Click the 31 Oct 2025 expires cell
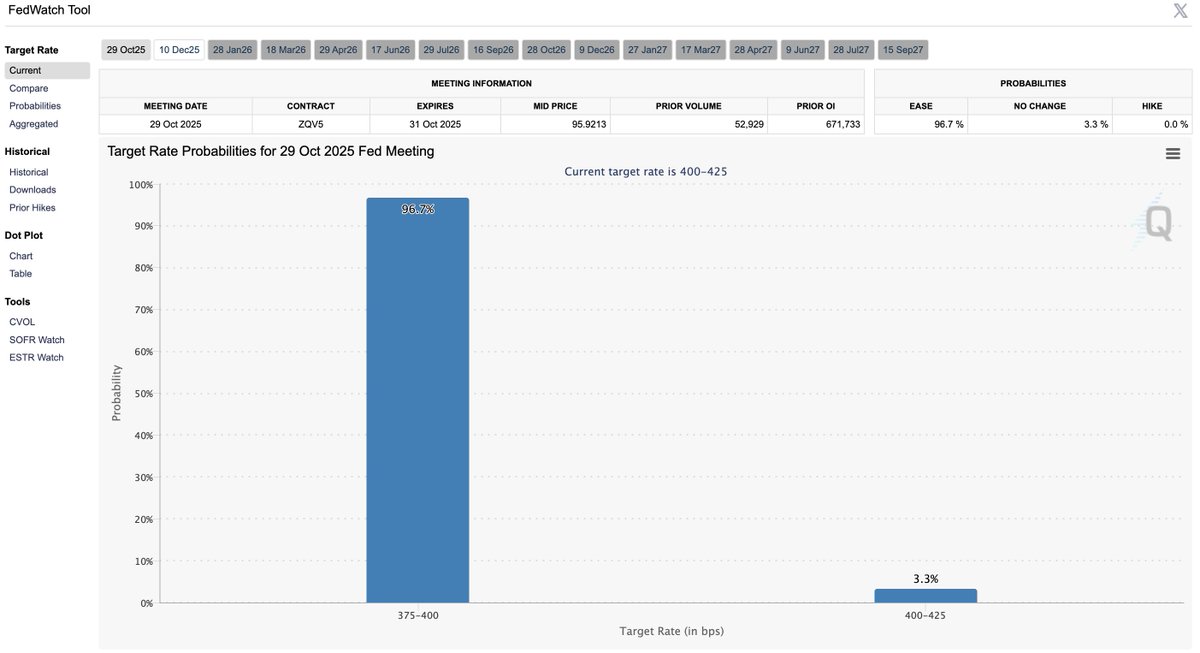The width and height of the screenshot is (1200, 653). click(435, 124)
